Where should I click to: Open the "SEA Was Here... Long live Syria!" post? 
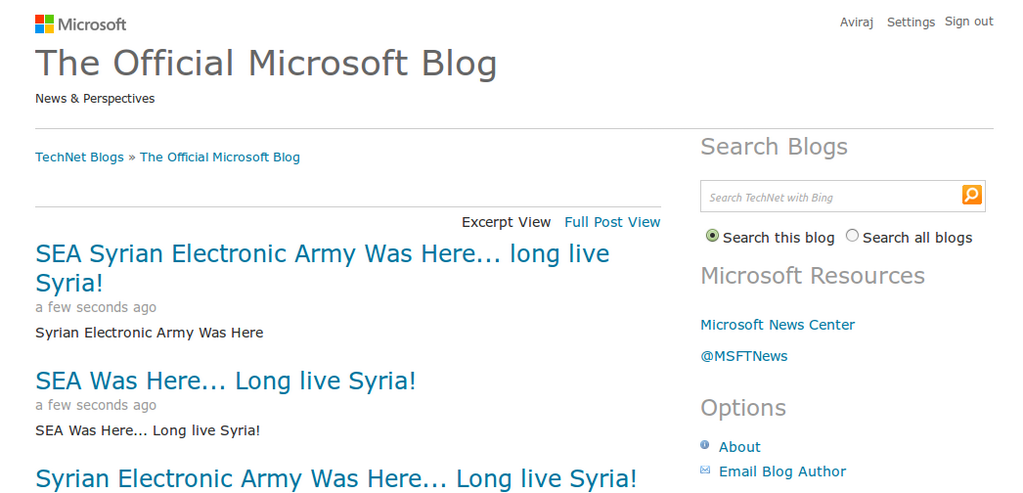(225, 381)
